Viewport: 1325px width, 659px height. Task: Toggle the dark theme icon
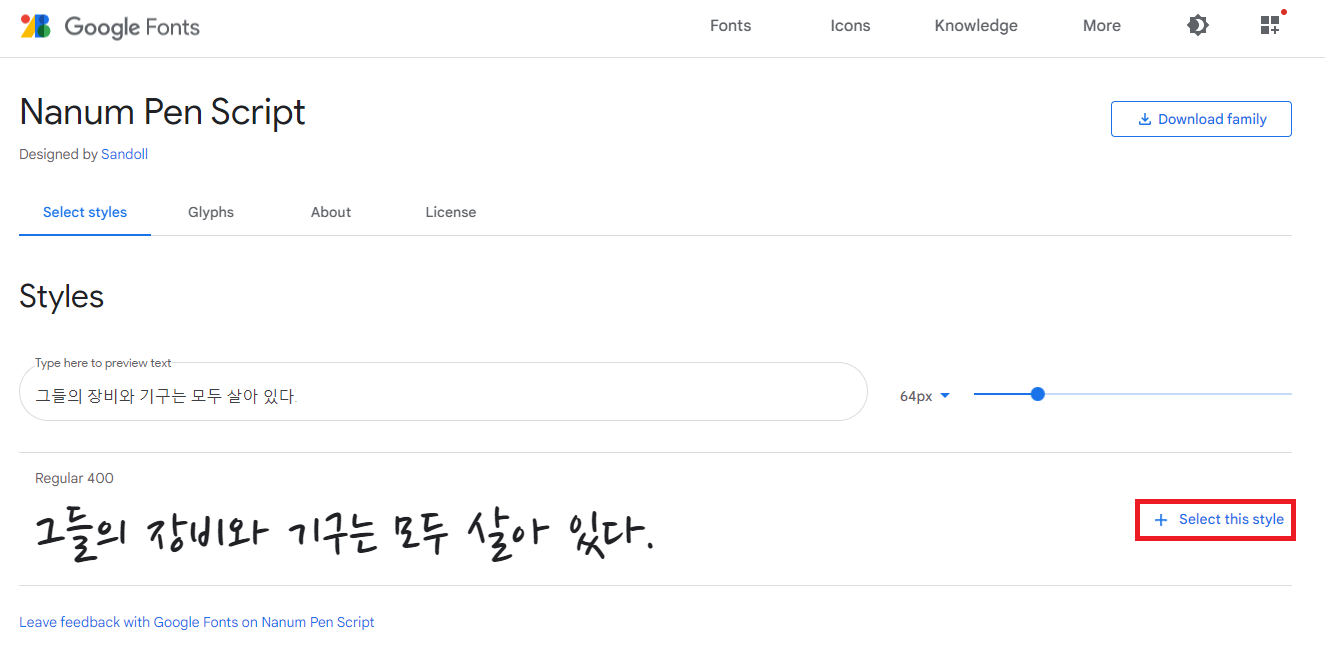coord(1198,26)
